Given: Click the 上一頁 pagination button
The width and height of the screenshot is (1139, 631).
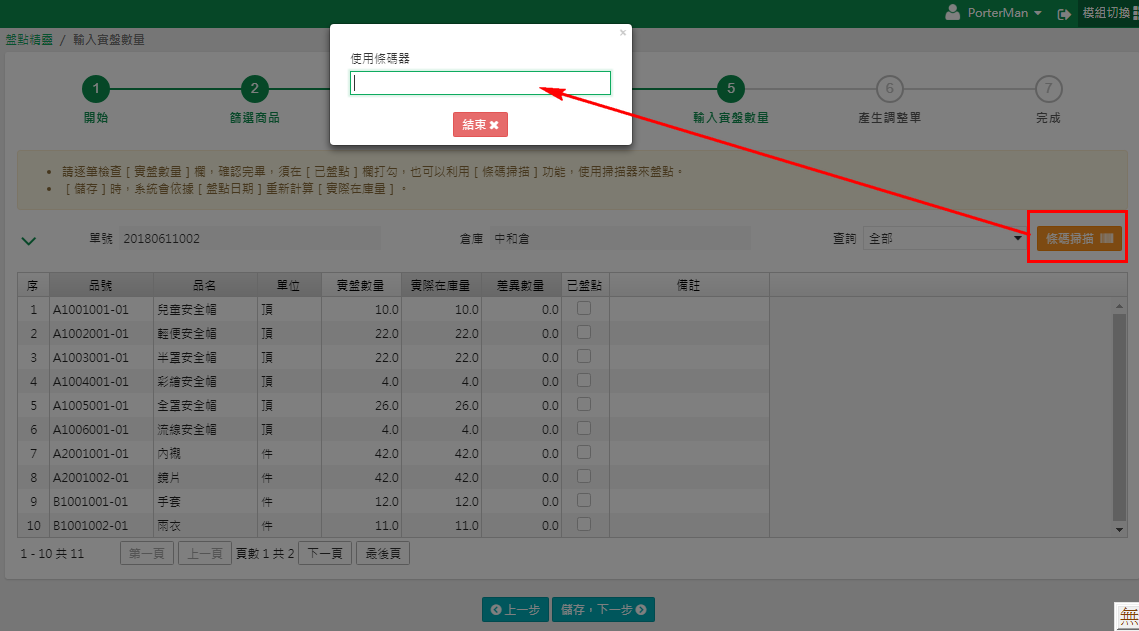Looking at the screenshot, I should [205, 553].
